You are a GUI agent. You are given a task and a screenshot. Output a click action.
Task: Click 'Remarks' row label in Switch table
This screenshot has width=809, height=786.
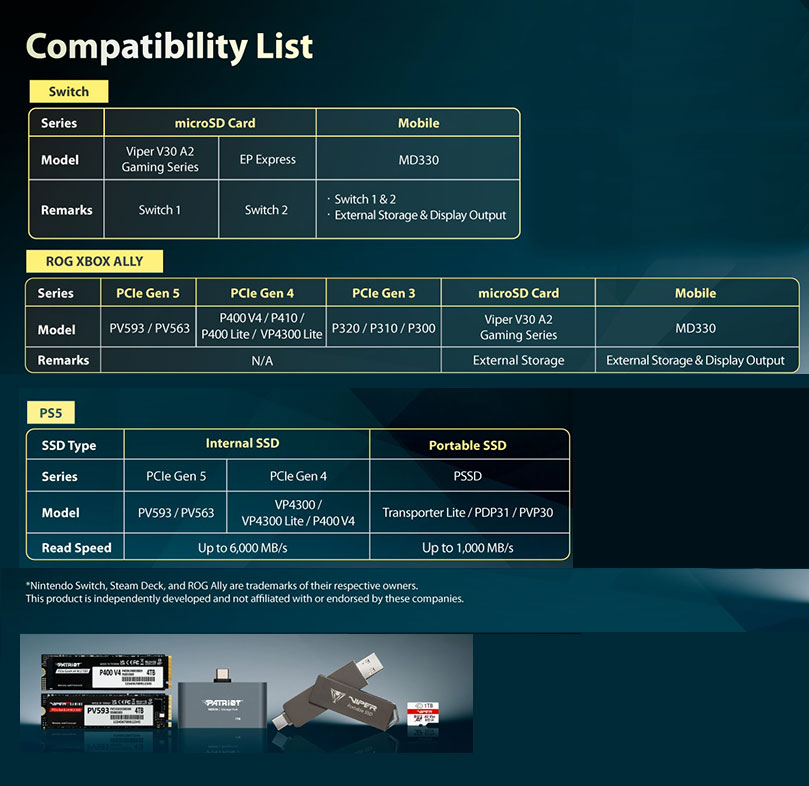coord(67,210)
